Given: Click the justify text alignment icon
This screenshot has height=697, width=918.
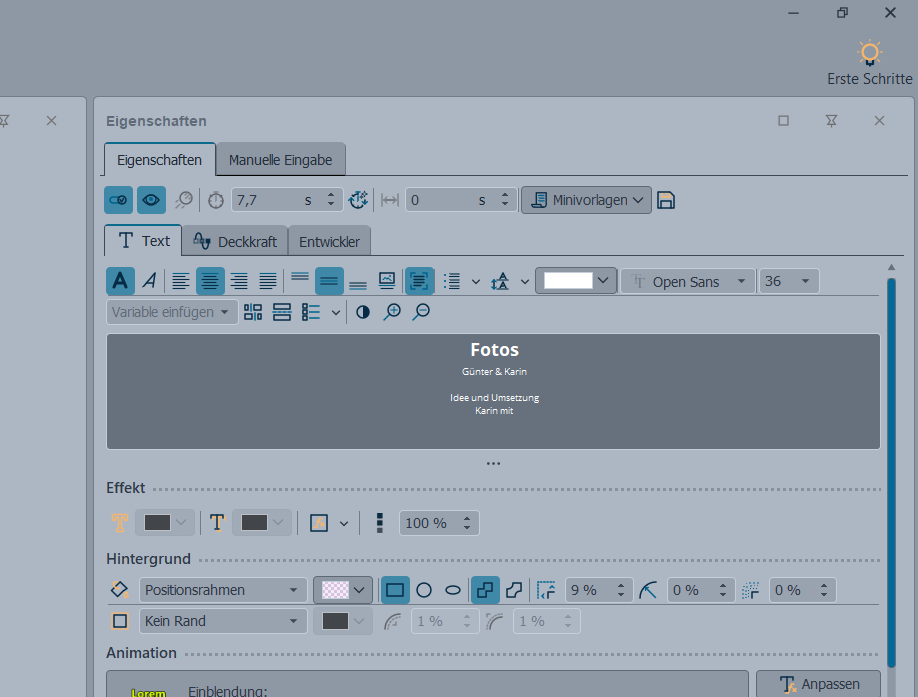Looking at the screenshot, I should click(268, 281).
